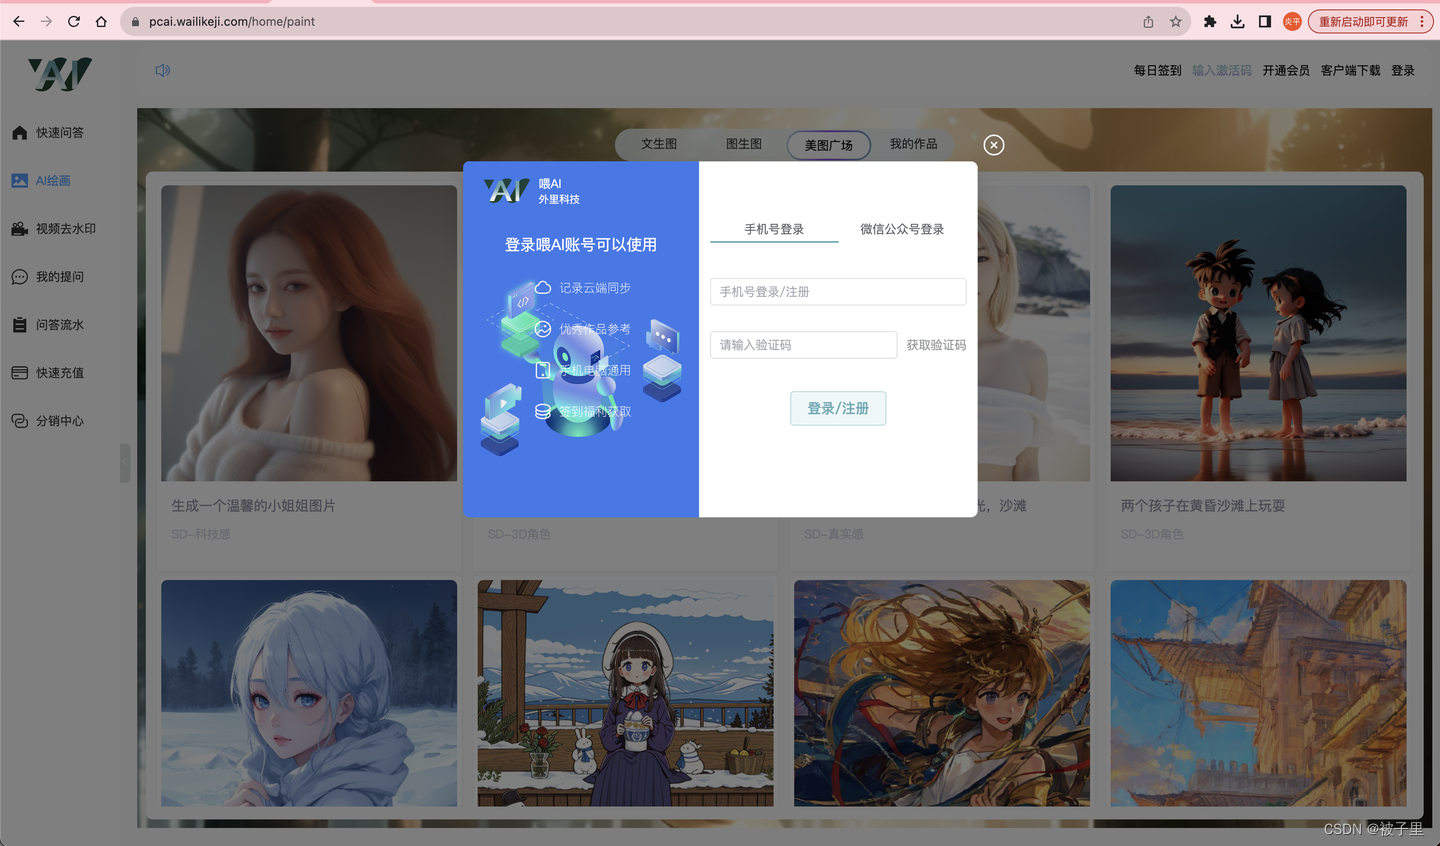The width and height of the screenshot is (1440, 846).
Task: Toggle the browser side panel icon
Action: coord(1265,21)
